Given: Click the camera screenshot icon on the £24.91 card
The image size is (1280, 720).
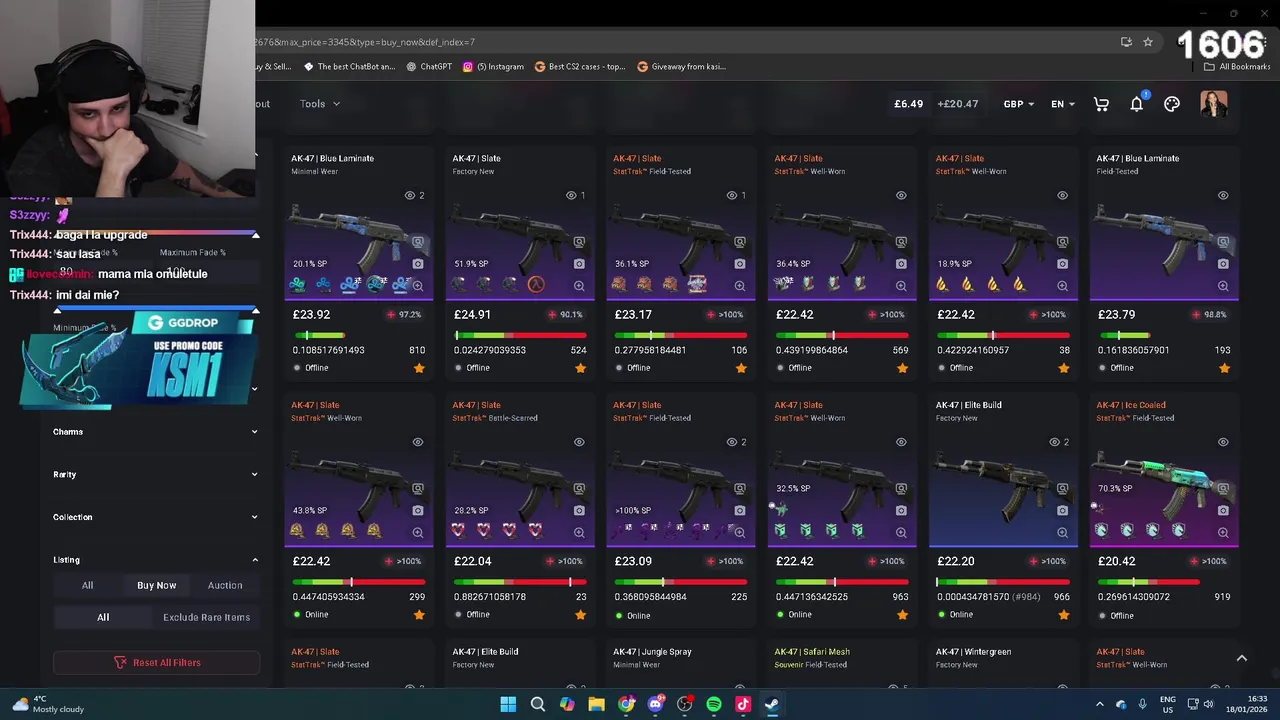Looking at the screenshot, I should pyautogui.click(x=579, y=264).
